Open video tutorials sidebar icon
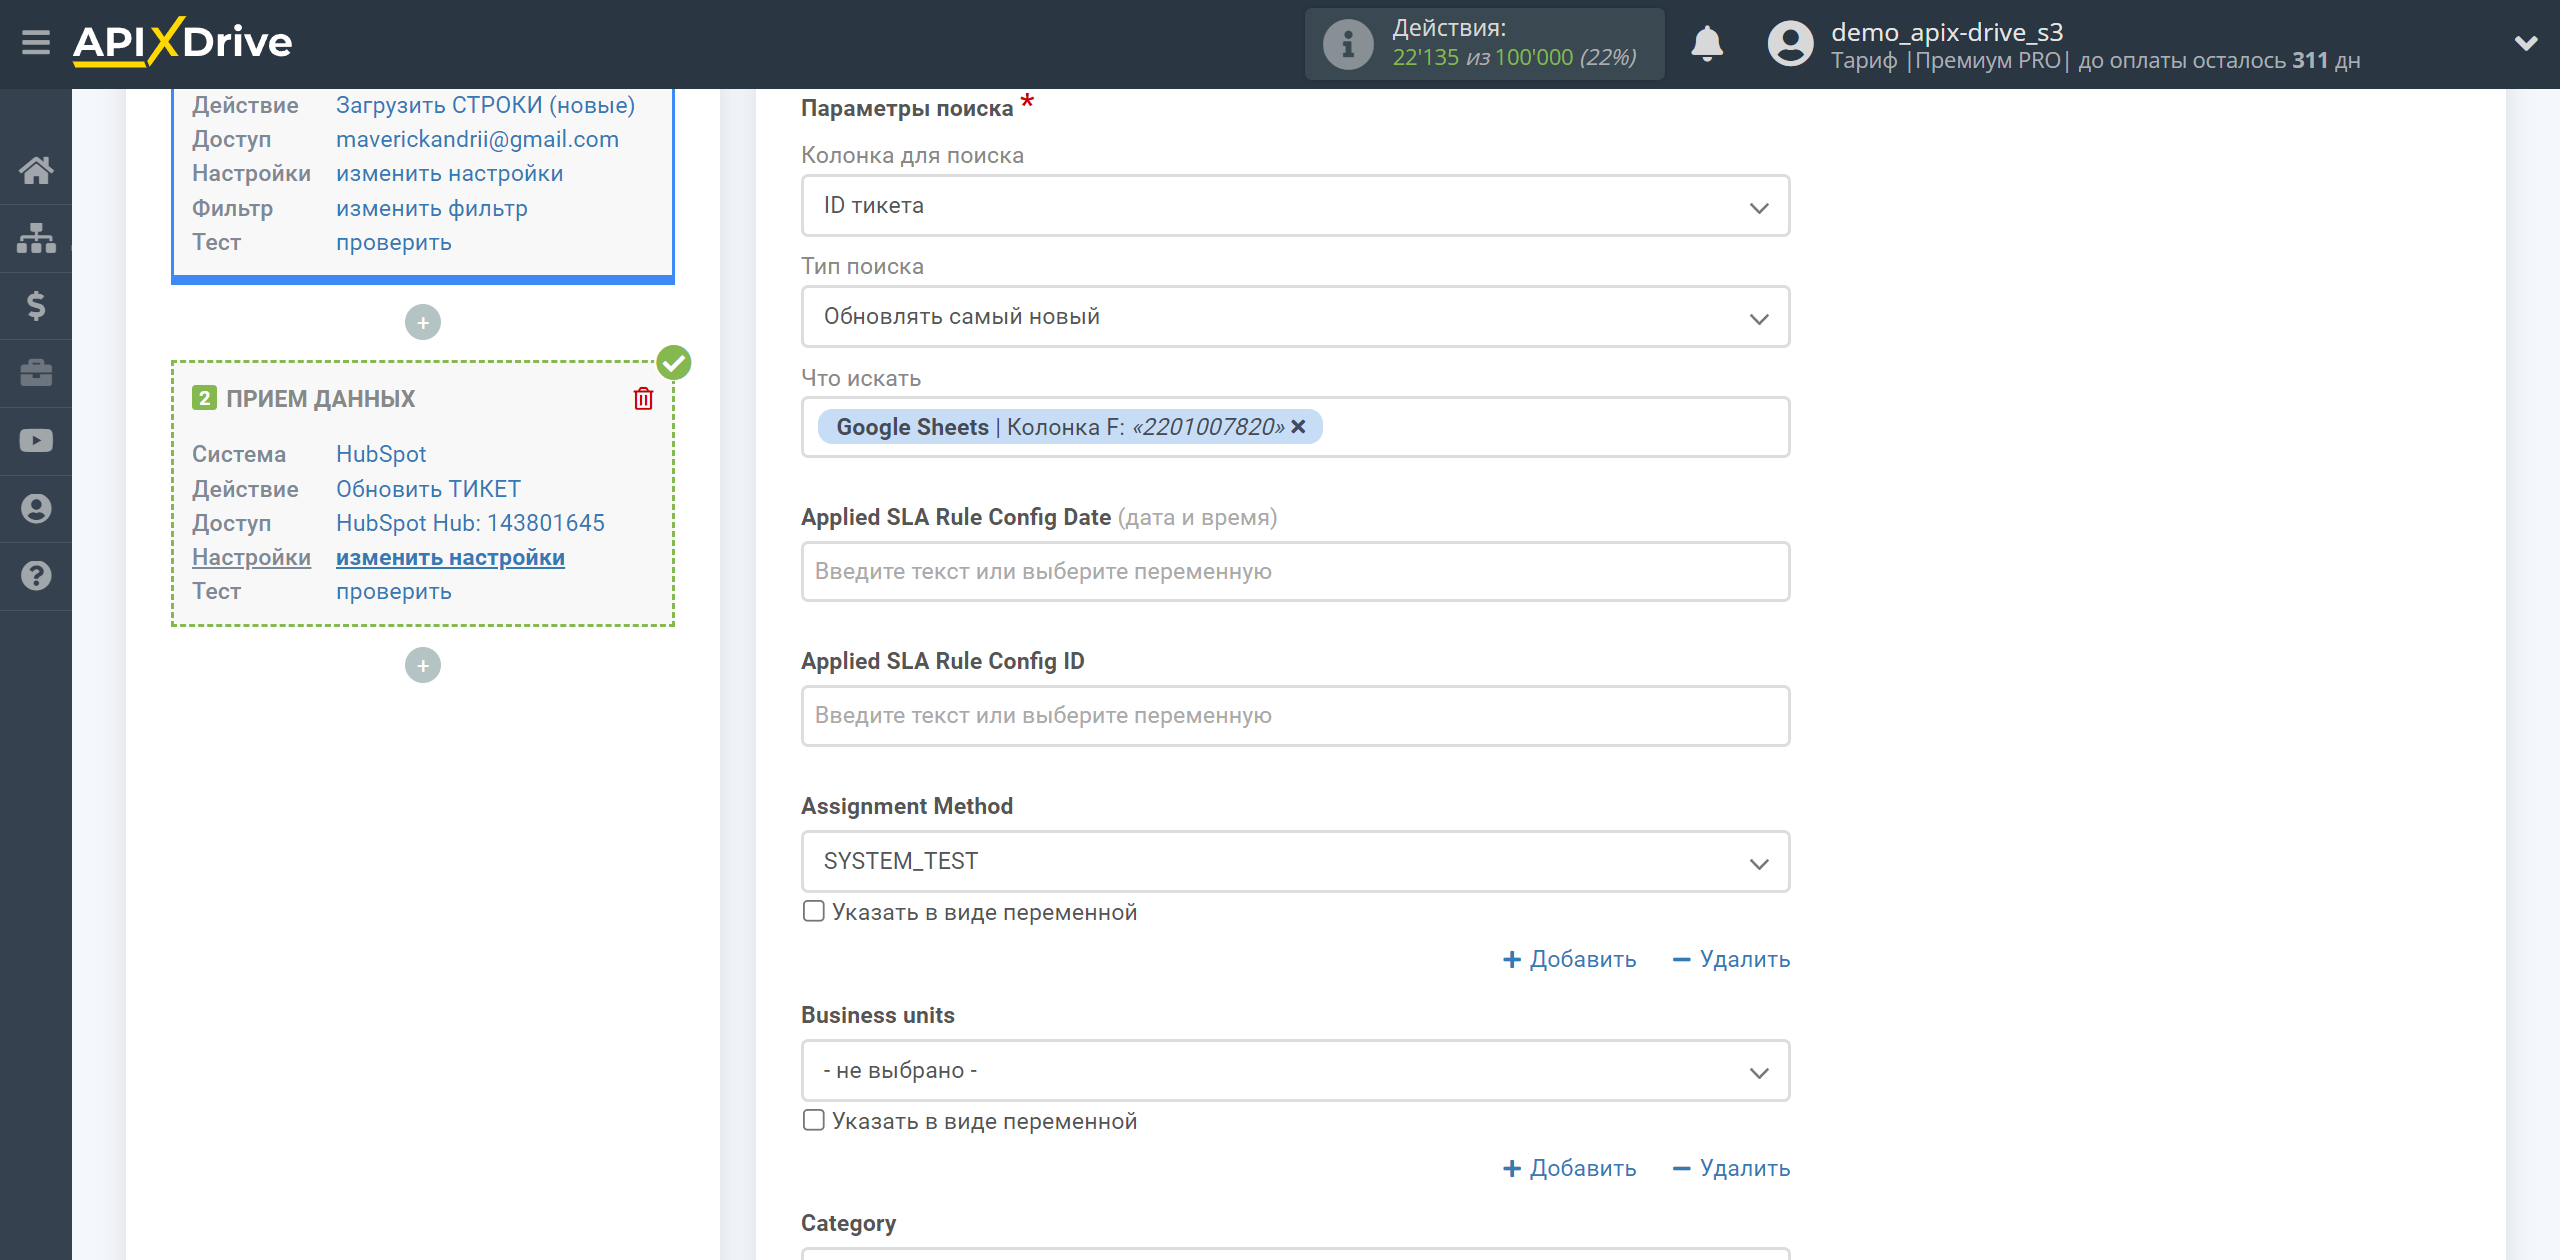 (x=36, y=440)
